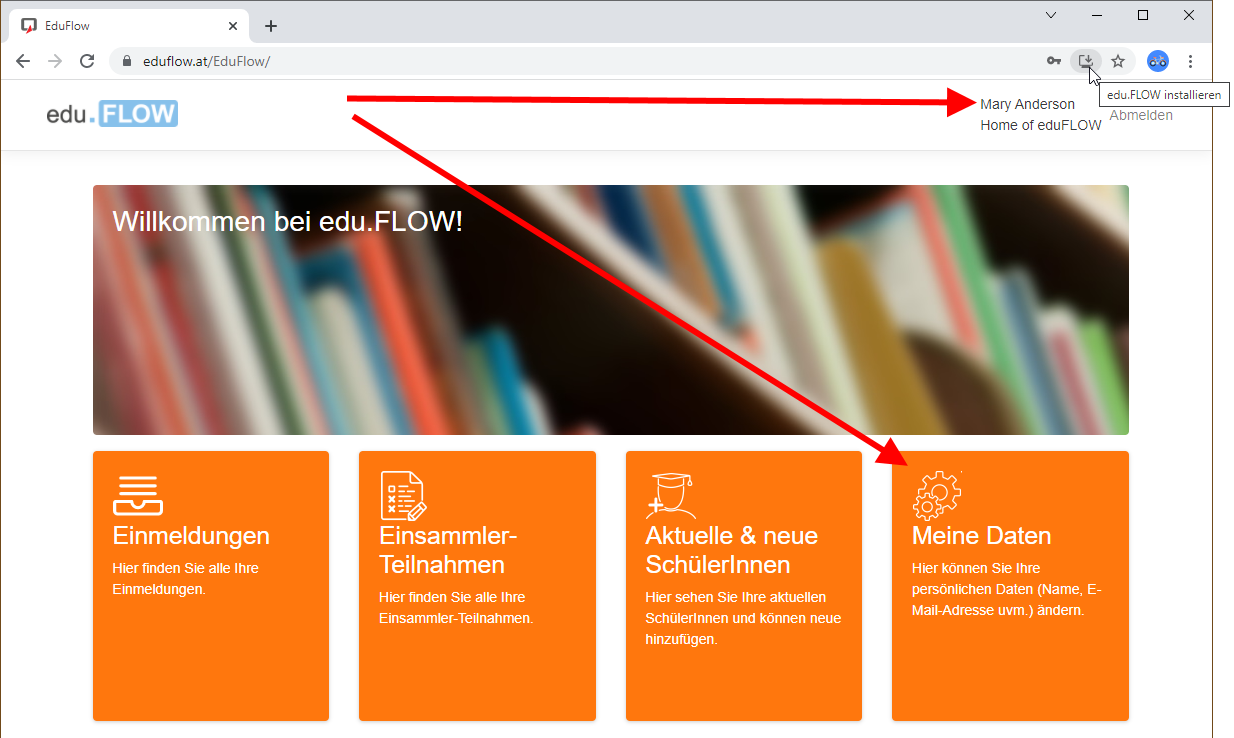Image resolution: width=1234 pixels, height=738 pixels.
Task: Open the saved passwords key icon
Action: (1053, 61)
